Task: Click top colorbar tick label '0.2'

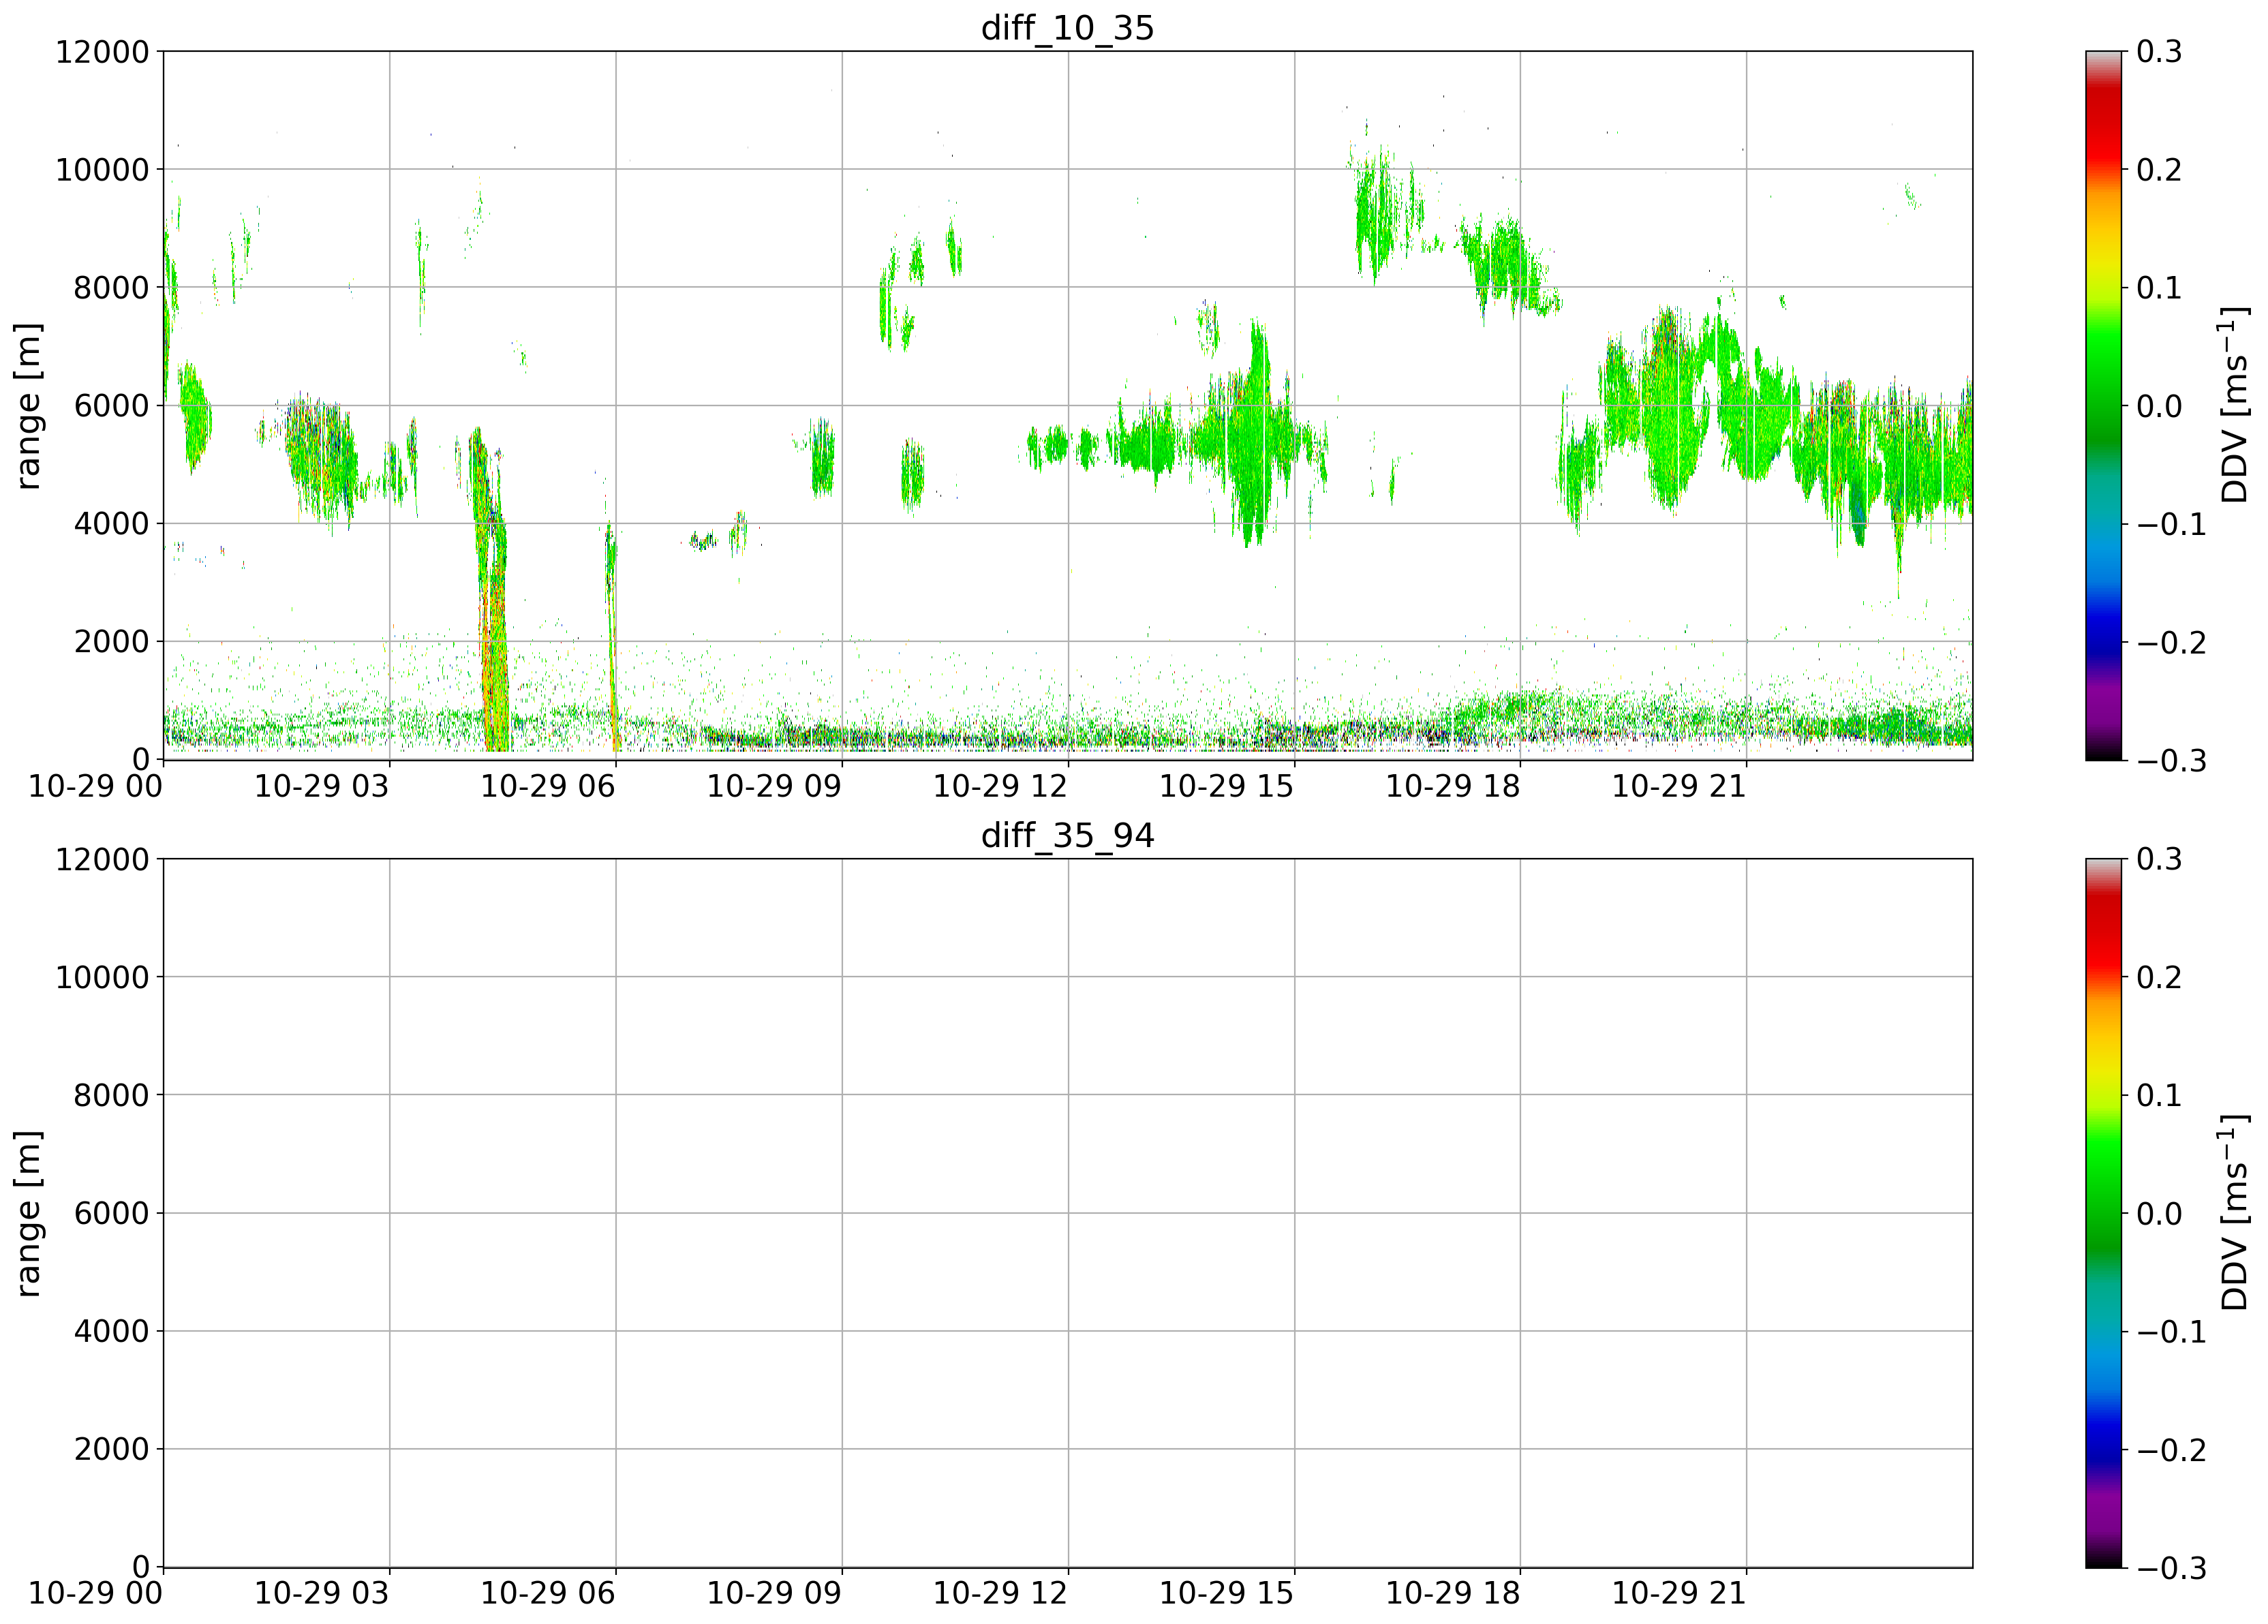Action: [x=2159, y=170]
